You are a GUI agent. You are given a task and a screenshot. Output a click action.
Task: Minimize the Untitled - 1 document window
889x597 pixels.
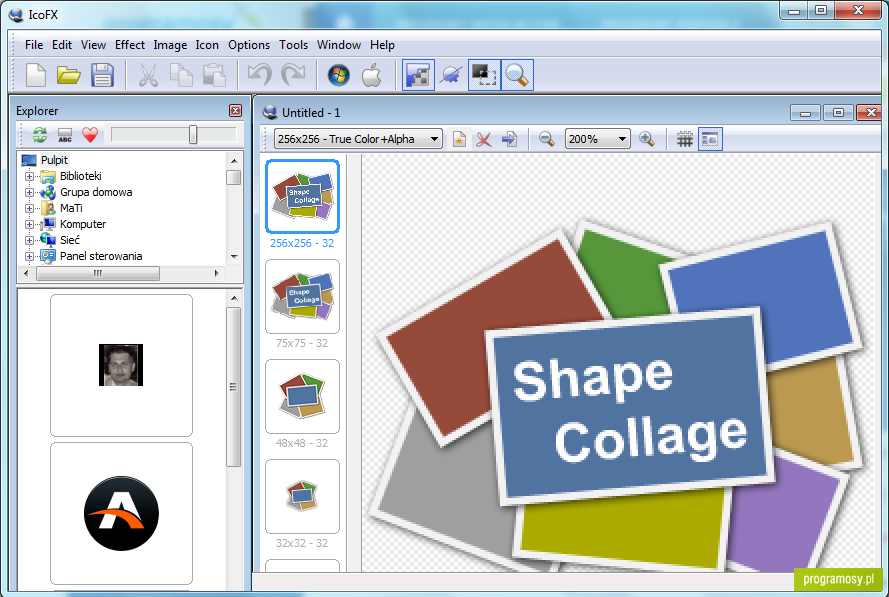[805, 113]
